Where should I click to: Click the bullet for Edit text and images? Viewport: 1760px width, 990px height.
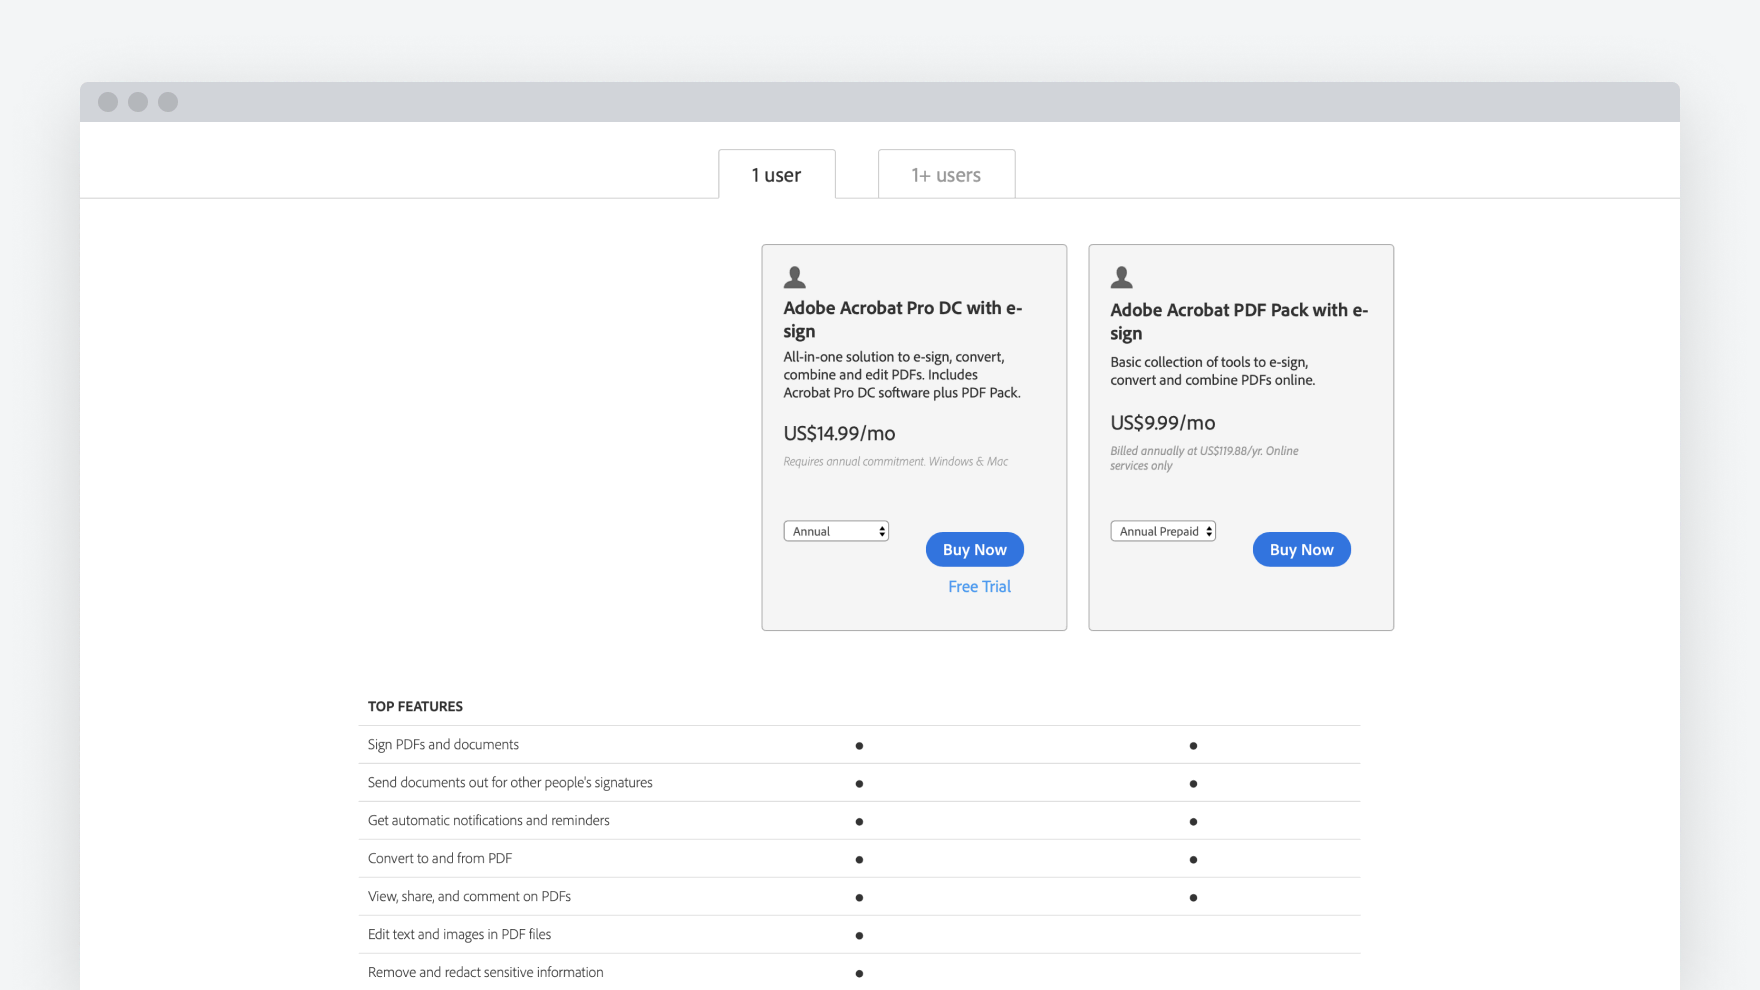click(859, 935)
